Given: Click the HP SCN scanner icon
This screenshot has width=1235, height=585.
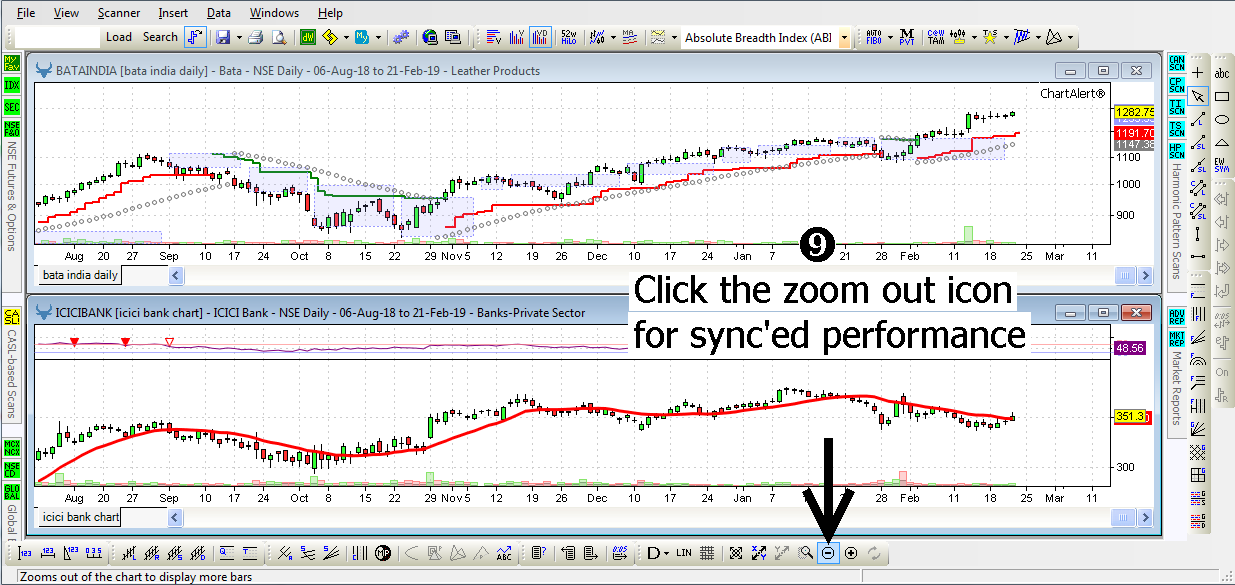Looking at the screenshot, I should (1176, 150).
